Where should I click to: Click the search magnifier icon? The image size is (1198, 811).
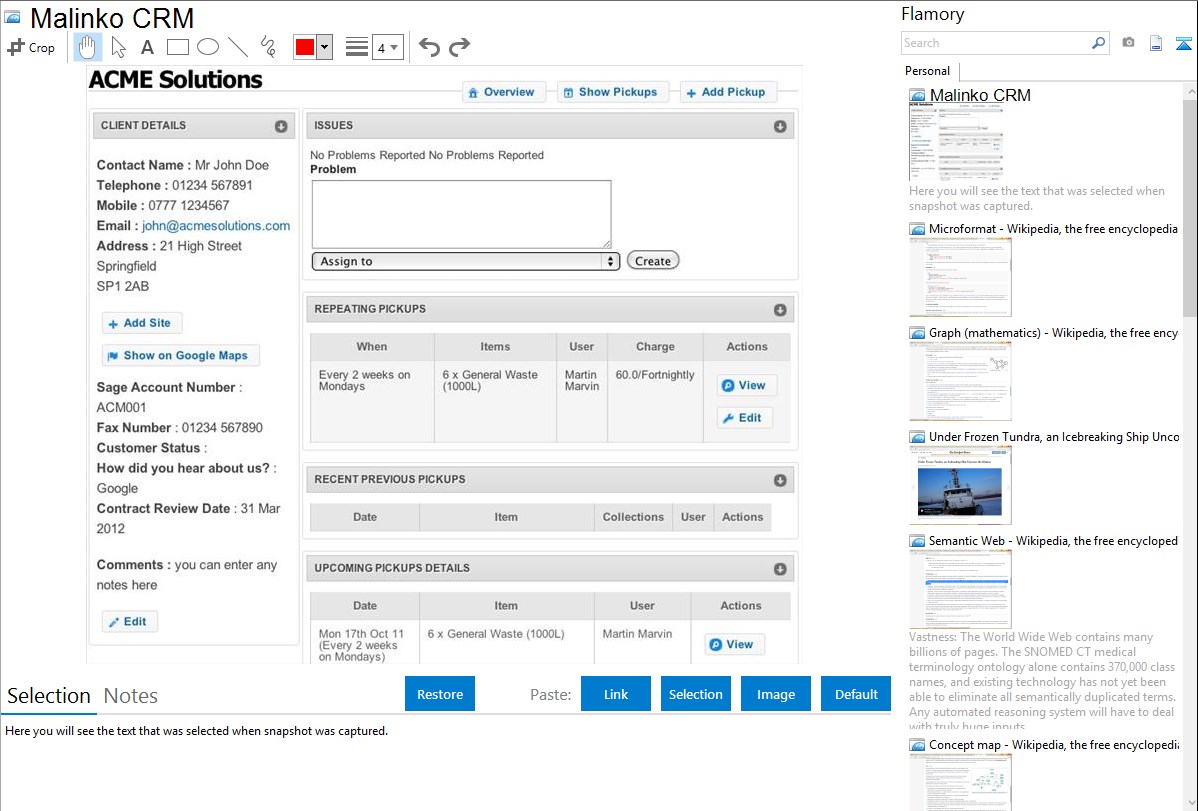1098,43
